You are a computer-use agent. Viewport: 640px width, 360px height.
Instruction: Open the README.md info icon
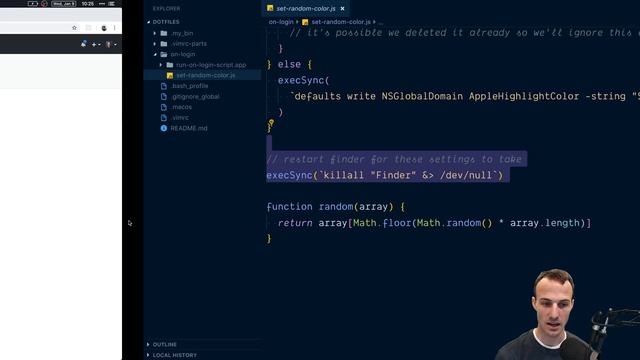tap(164, 128)
